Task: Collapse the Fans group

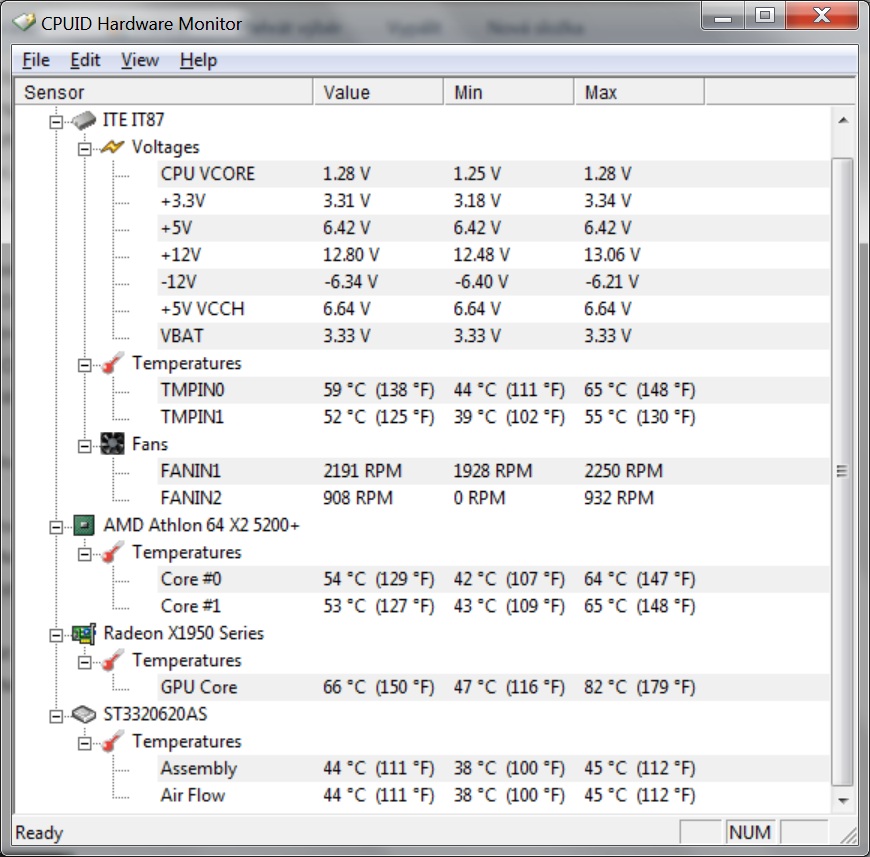Action: coord(84,446)
